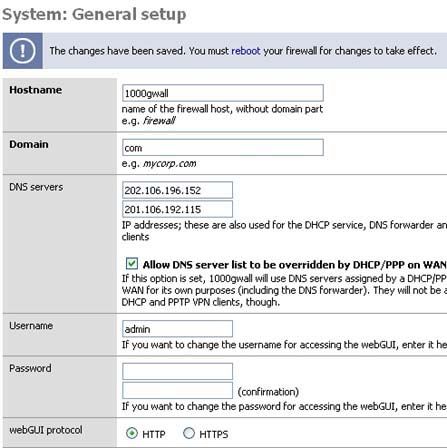Image resolution: width=447 pixels, height=448 pixels.
Task: Click the '(confirmation)' text beside the password field
Action: click(268, 392)
